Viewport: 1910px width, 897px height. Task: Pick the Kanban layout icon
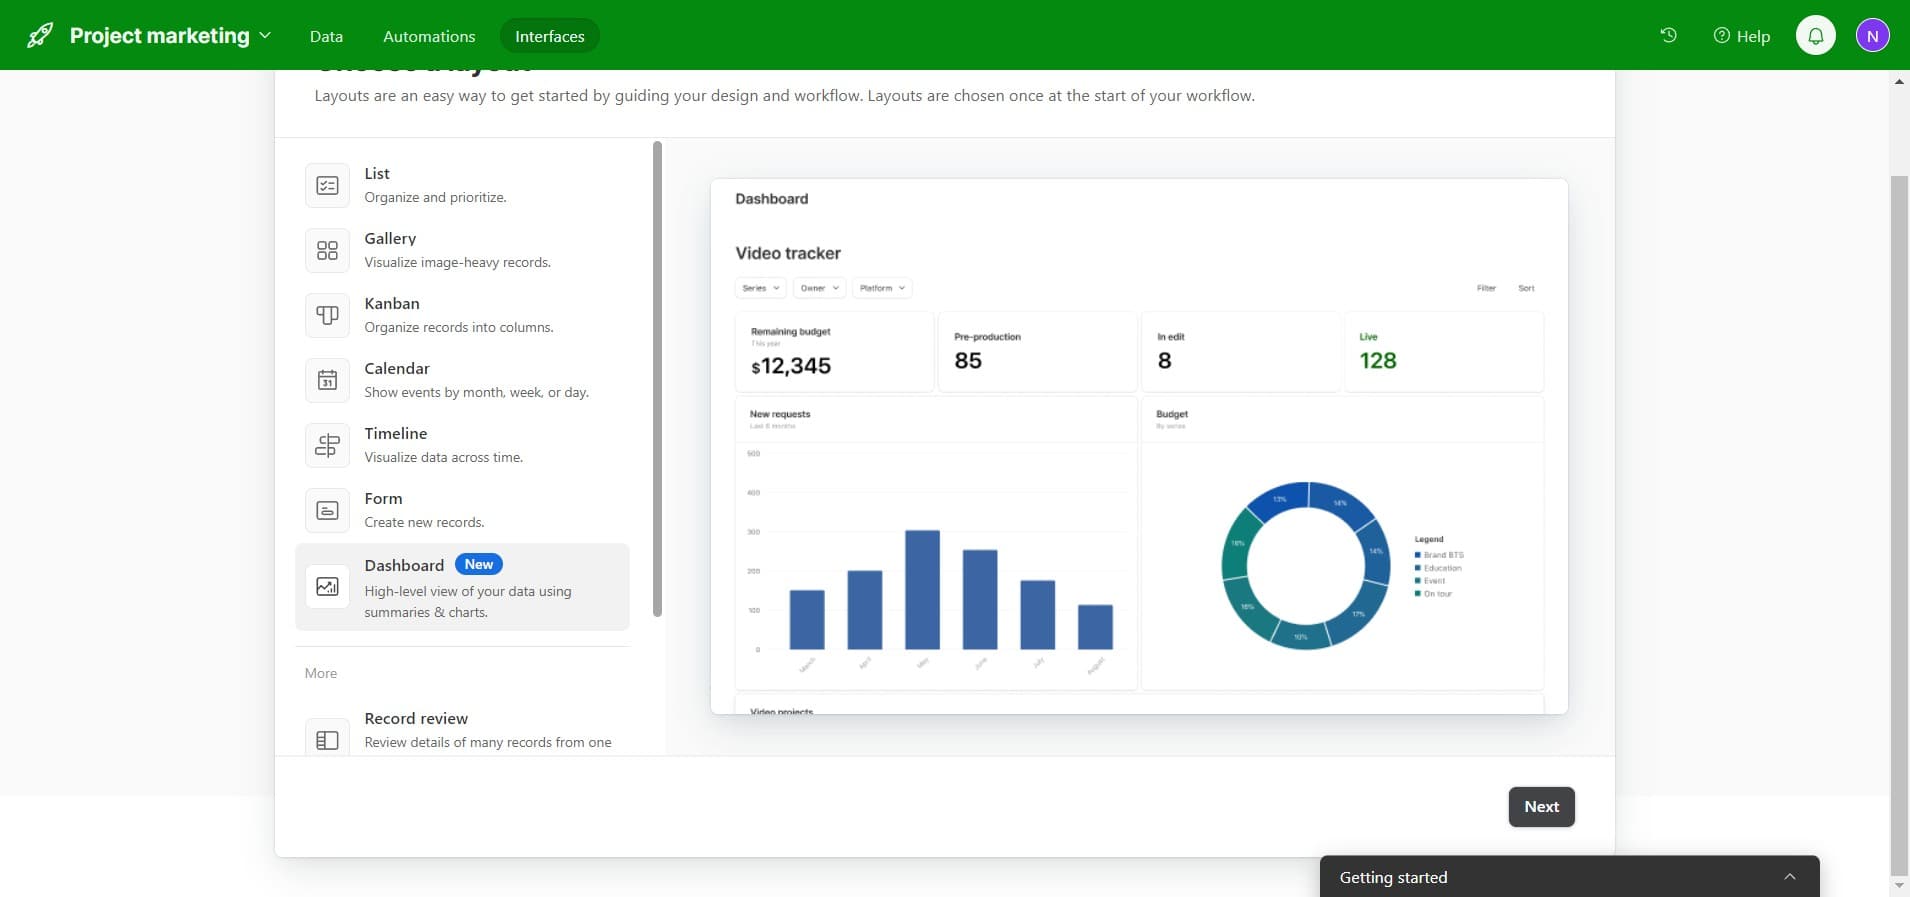pos(327,316)
